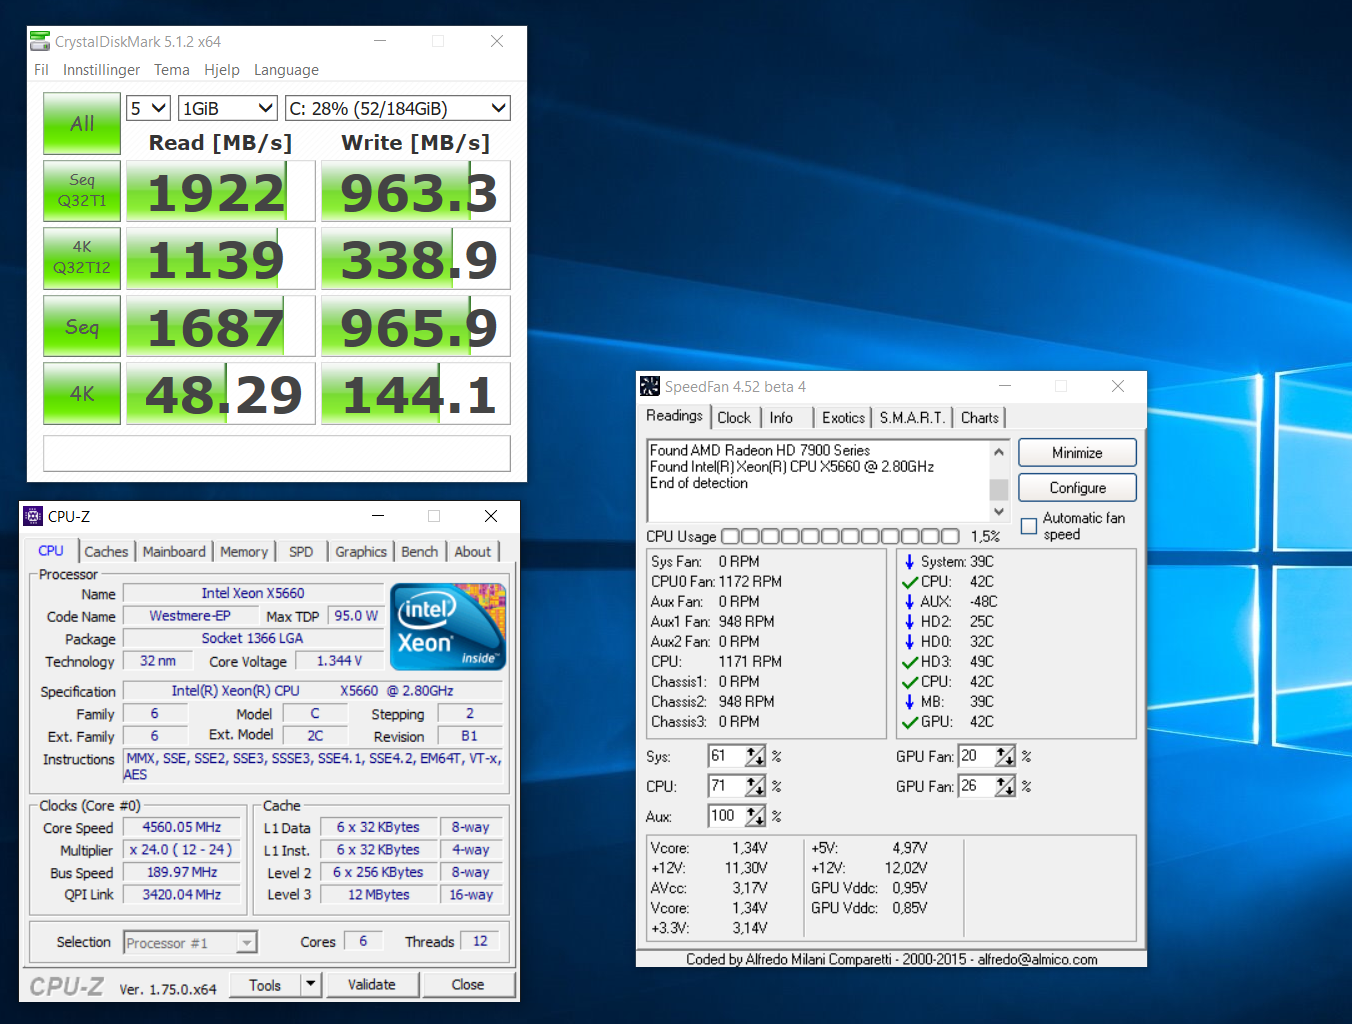
Task: Switch to the Caches tab in CPU-Z
Action: point(106,552)
